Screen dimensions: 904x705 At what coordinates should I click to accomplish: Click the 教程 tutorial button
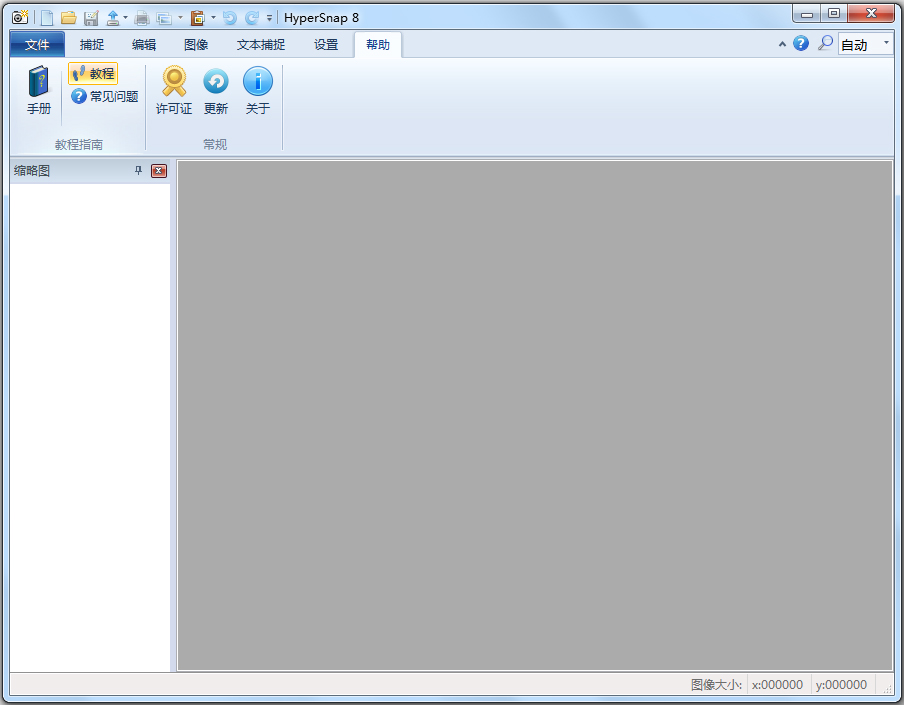(x=93, y=74)
